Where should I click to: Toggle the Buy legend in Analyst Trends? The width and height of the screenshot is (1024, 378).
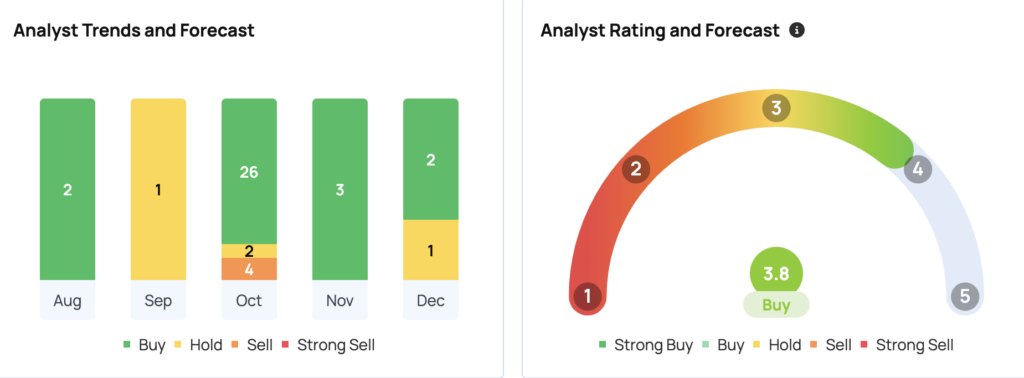tap(144, 345)
